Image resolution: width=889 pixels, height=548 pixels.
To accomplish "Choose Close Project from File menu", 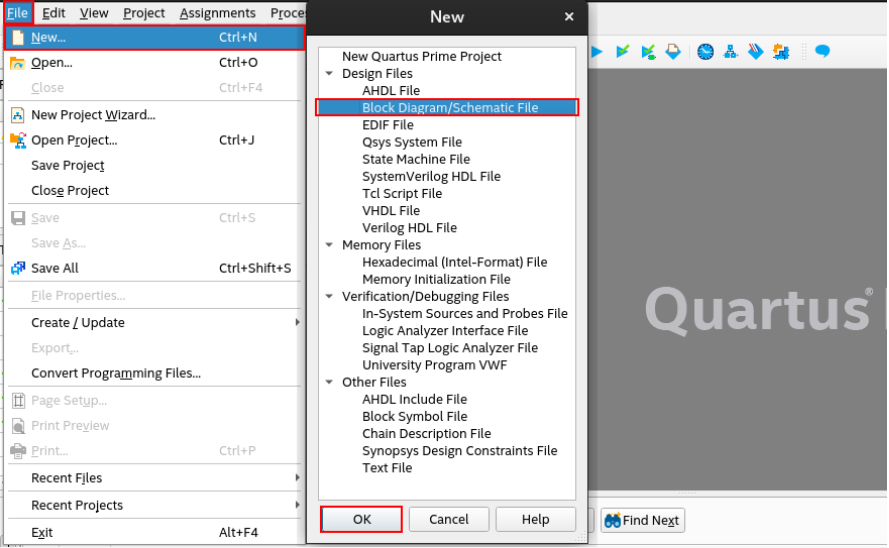I will [x=154, y=190].
